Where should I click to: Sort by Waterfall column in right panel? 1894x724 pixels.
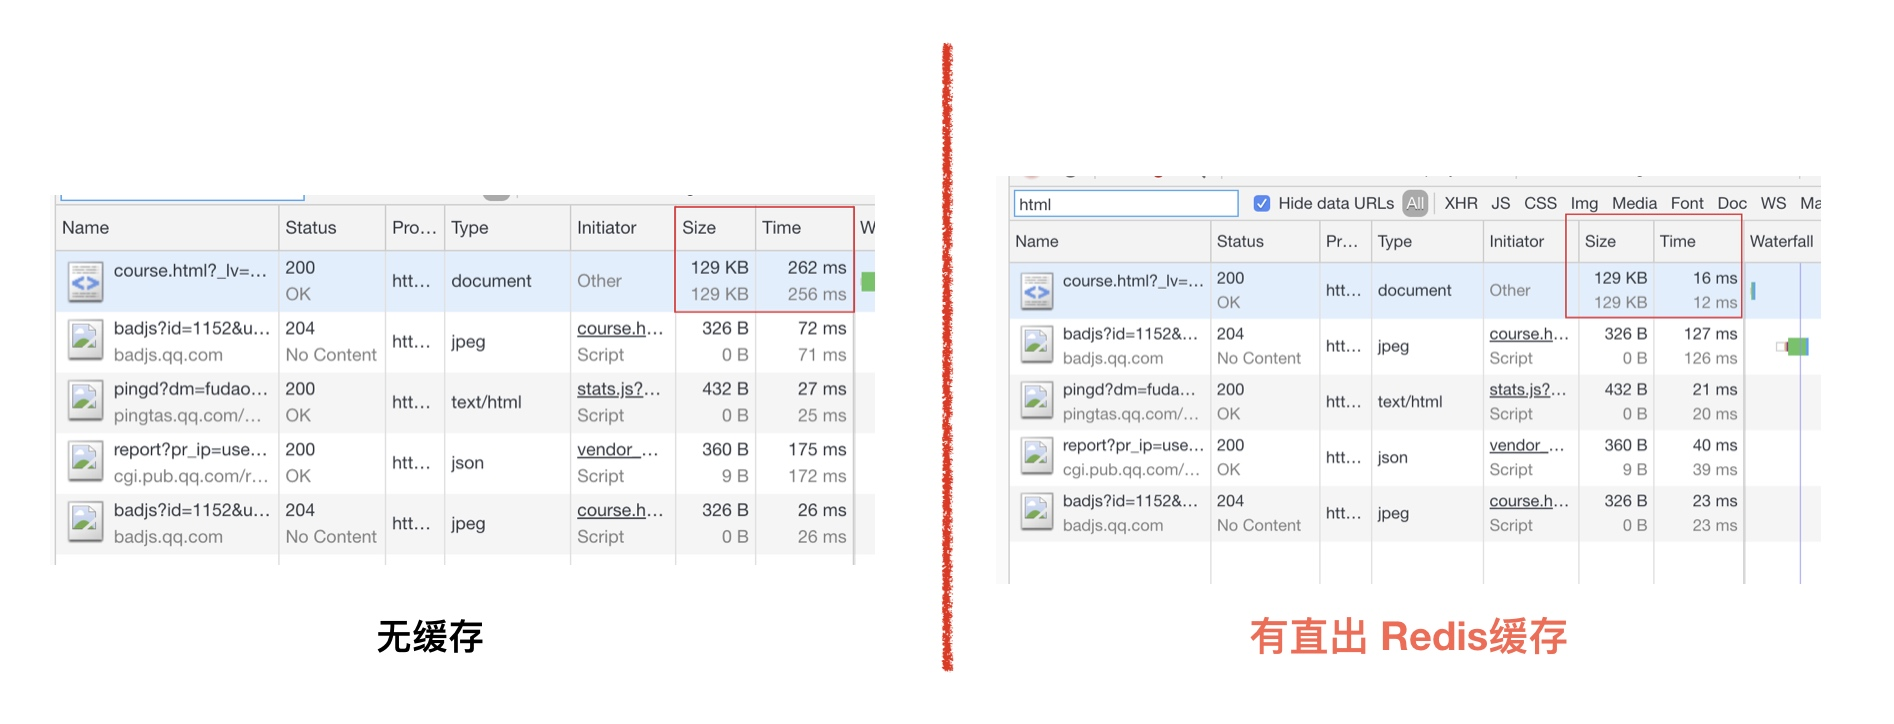coord(1781,241)
